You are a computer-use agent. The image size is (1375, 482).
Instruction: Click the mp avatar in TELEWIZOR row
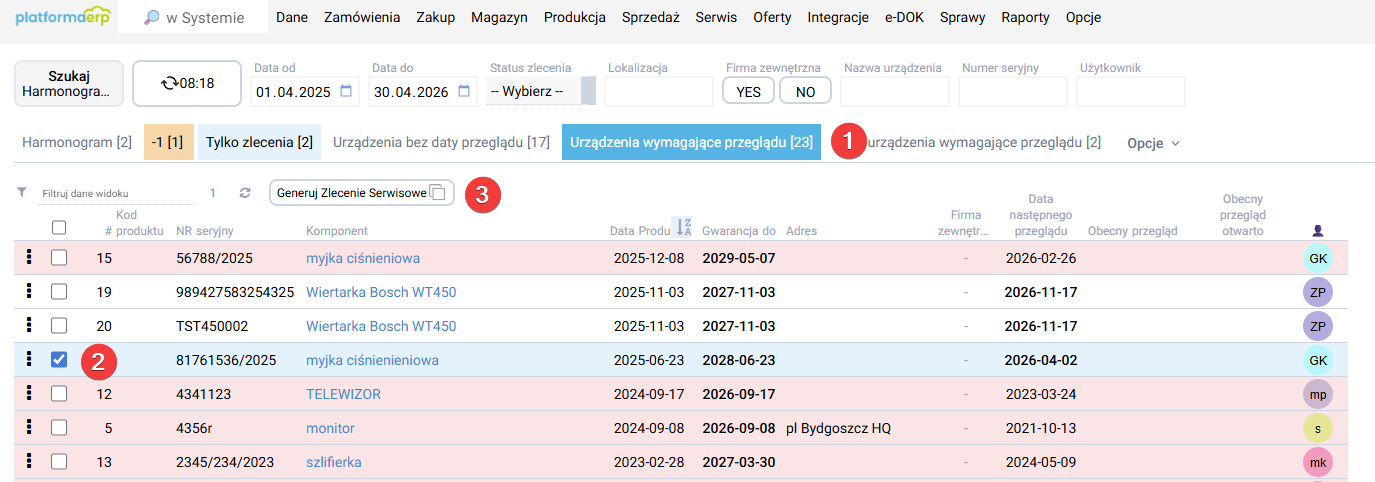click(1318, 394)
